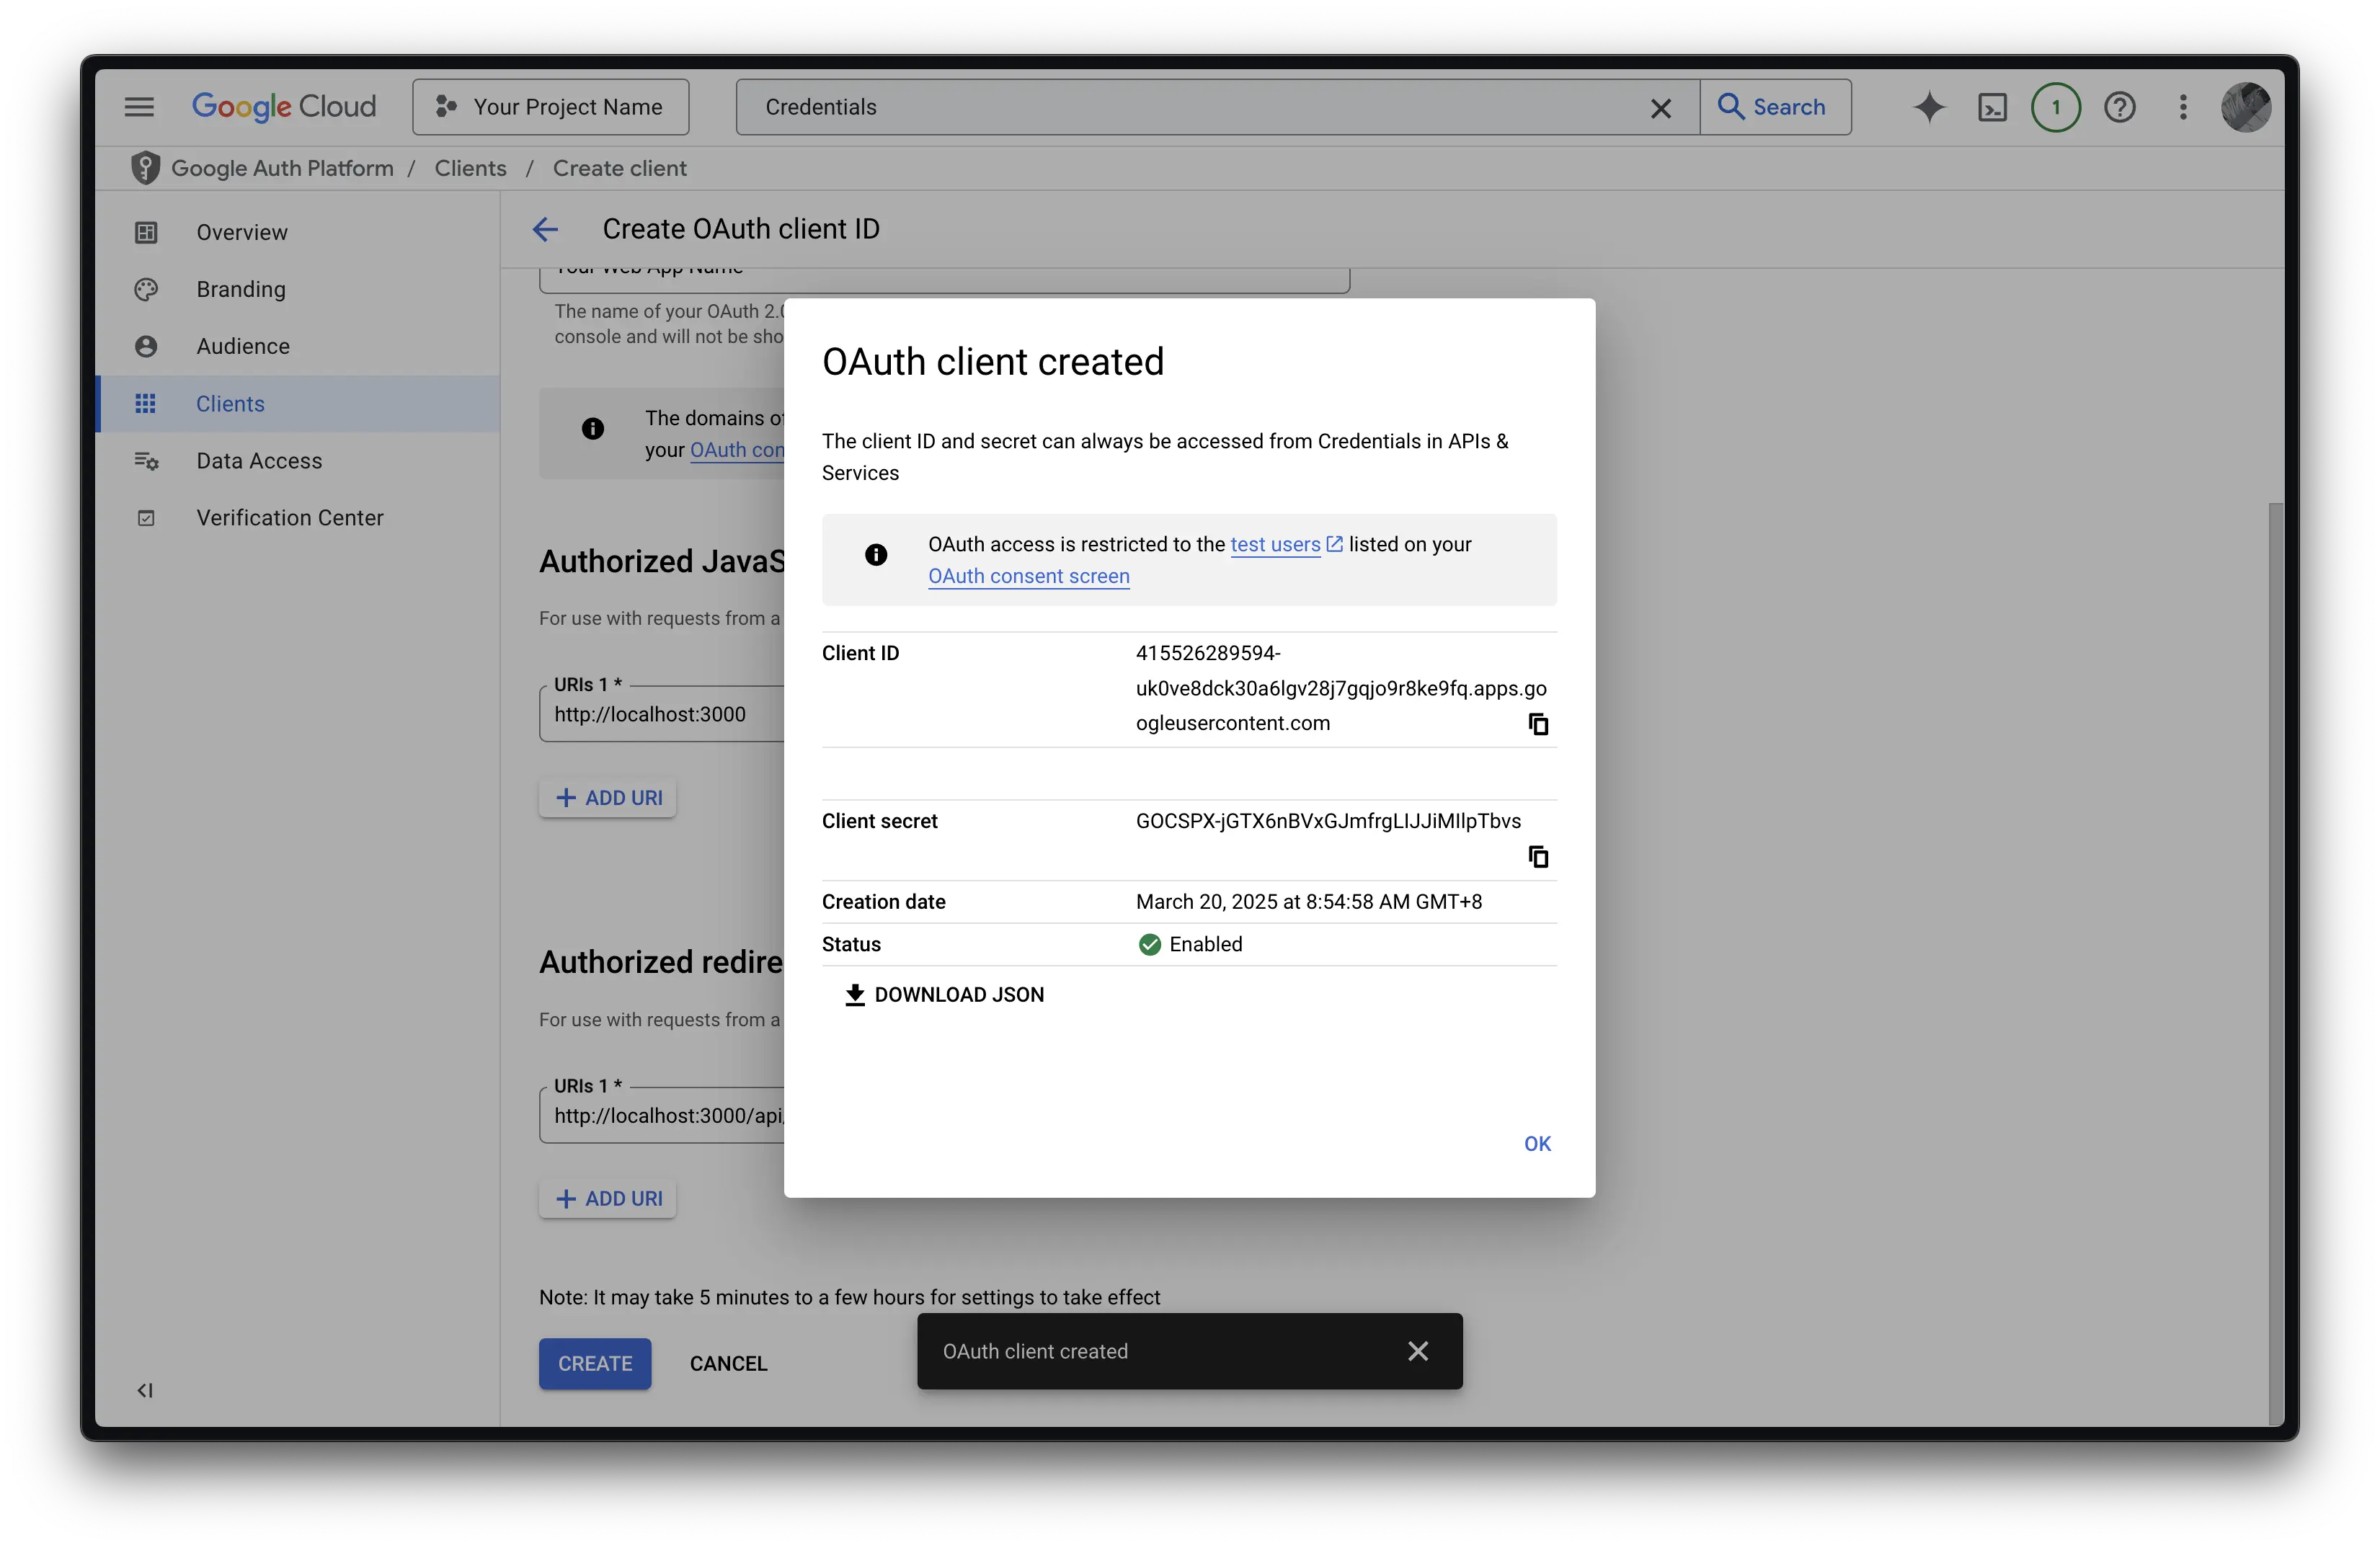
Task: Click the OAuth con link behind dialog
Action: (737, 450)
